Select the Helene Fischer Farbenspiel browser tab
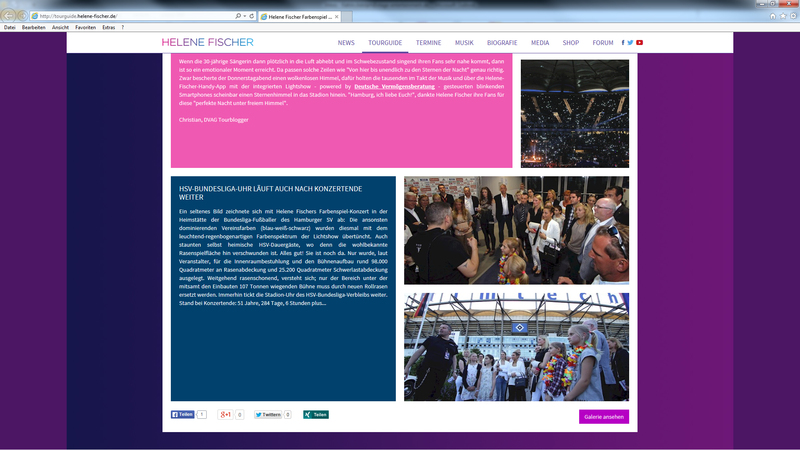Image resolution: width=800 pixels, height=450 pixels. pyautogui.click(x=297, y=17)
